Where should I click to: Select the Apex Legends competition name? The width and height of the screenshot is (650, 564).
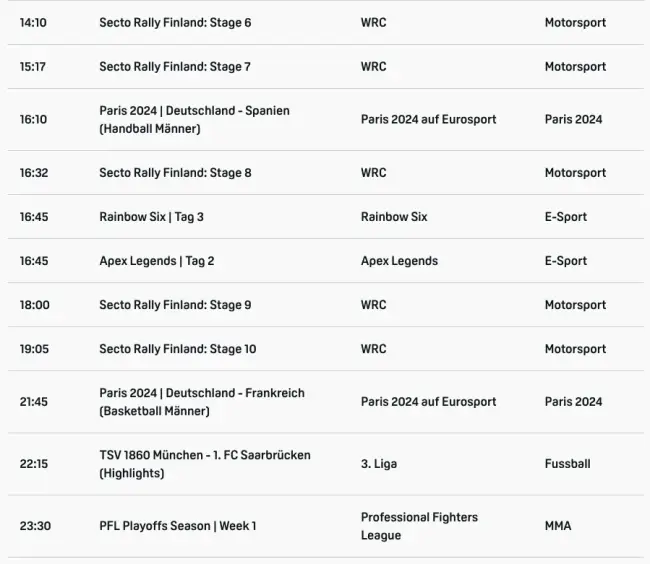coord(399,261)
